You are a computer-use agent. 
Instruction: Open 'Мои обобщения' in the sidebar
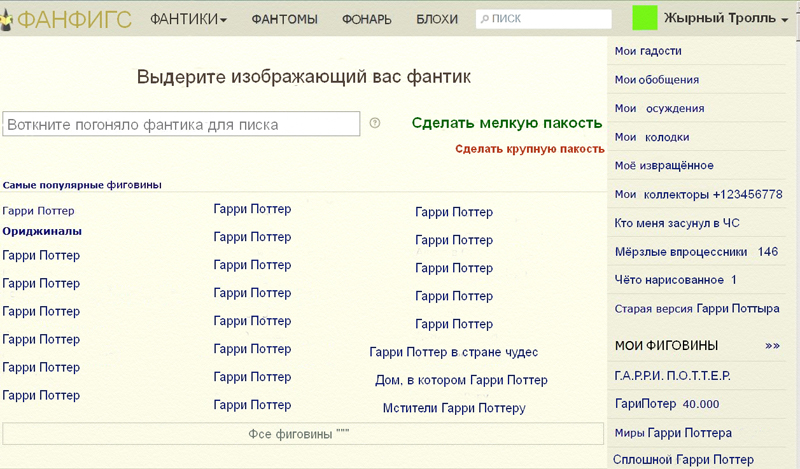(657, 80)
